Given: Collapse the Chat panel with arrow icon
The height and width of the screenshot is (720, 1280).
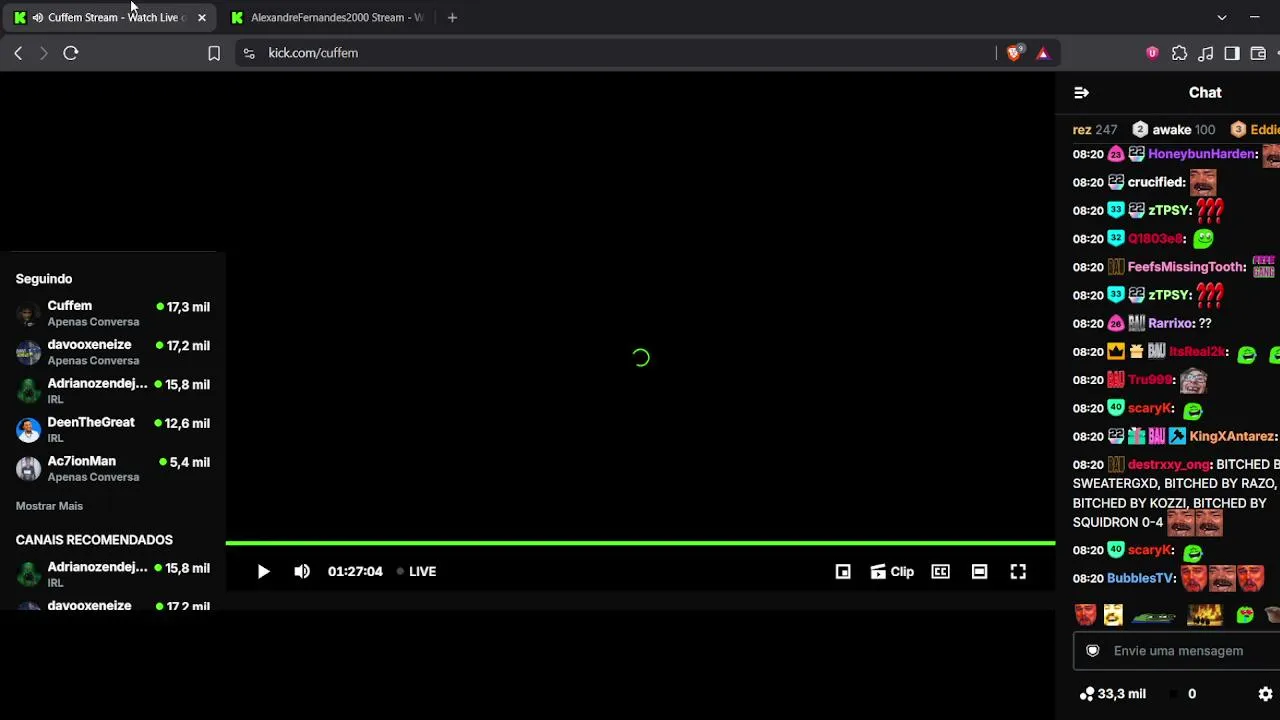Looking at the screenshot, I should pyautogui.click(x=1081, y=92).
